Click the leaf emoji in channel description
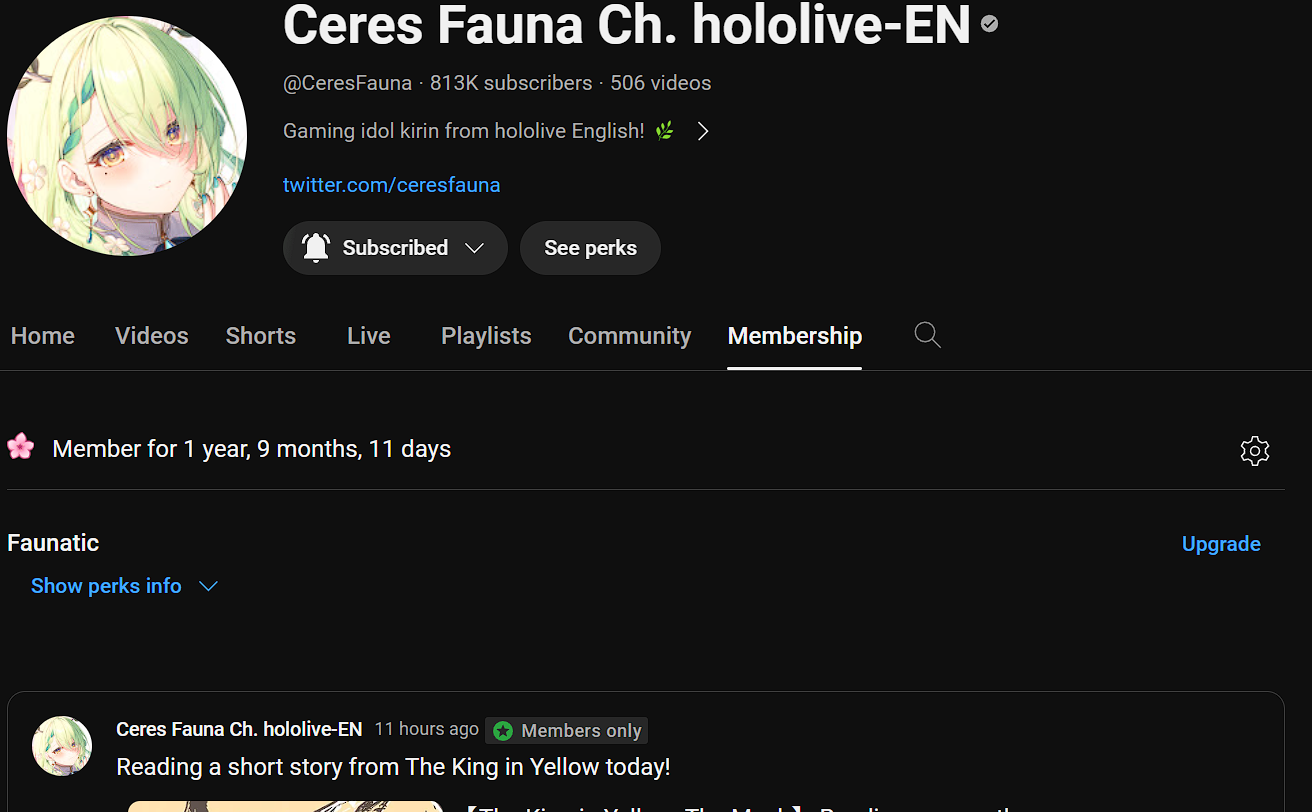The height and width of the screenshot is (812, 1312). tap(665, 131)
